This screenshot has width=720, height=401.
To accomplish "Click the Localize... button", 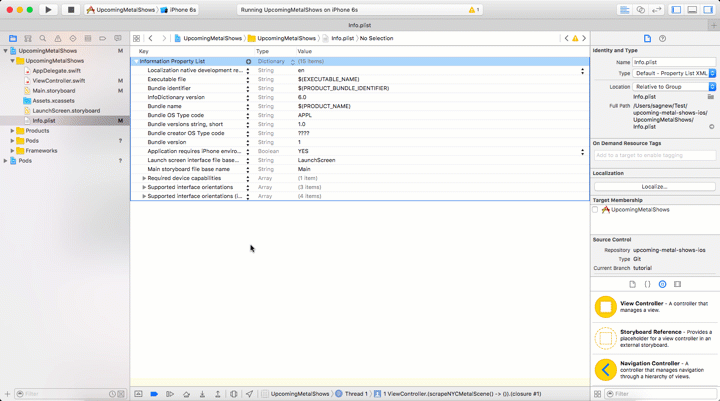I will tap(655, 186).
